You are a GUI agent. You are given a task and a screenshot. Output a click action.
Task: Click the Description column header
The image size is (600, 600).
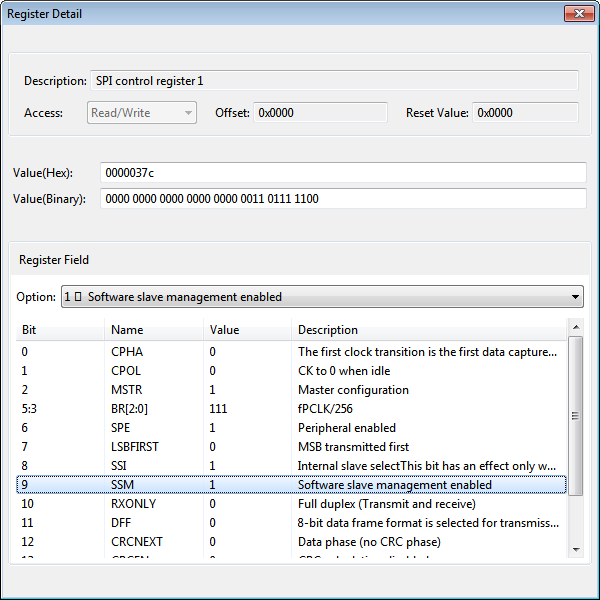coord(429,329)
